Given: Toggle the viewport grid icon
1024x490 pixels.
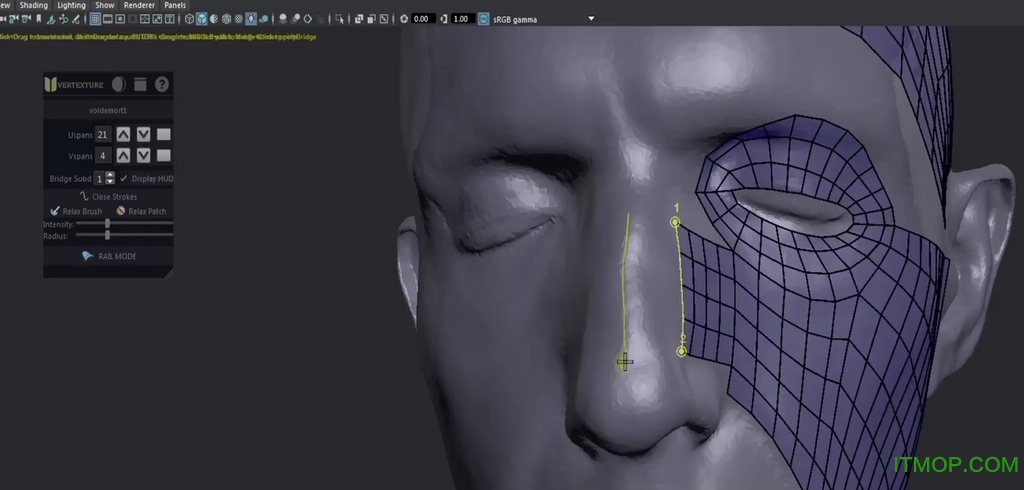Looking at the screenshot, I should click(x=96, y=18).
